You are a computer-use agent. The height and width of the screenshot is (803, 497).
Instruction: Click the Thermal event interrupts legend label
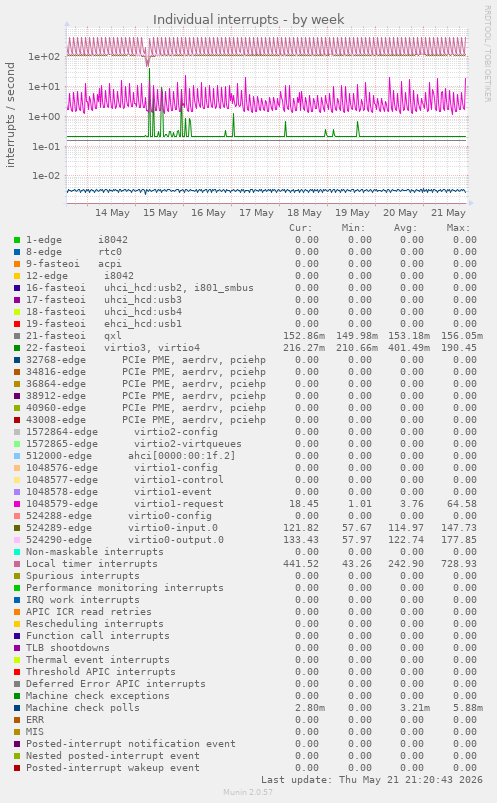click(x=98, y=660)
